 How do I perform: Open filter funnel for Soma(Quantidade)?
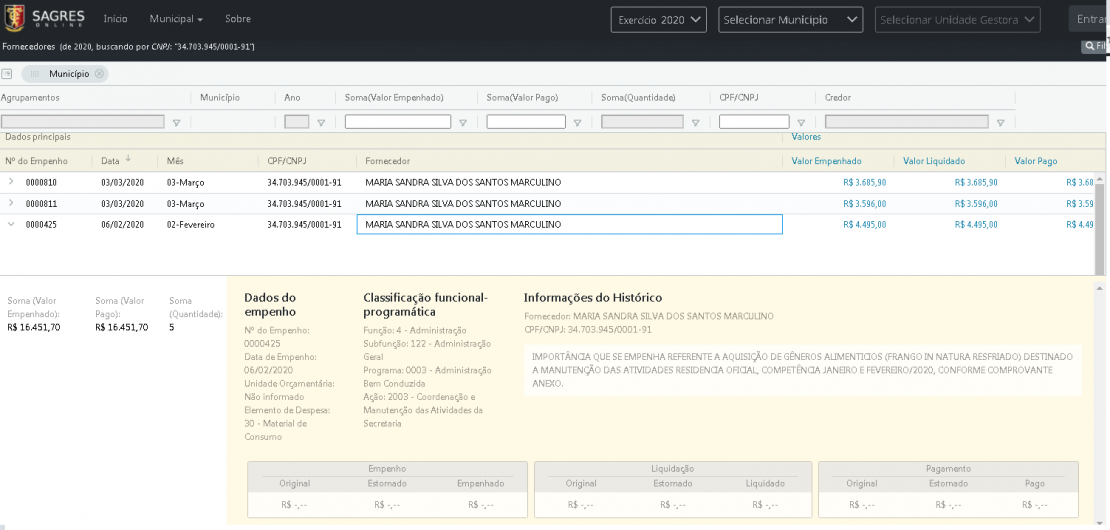point(694,123)
